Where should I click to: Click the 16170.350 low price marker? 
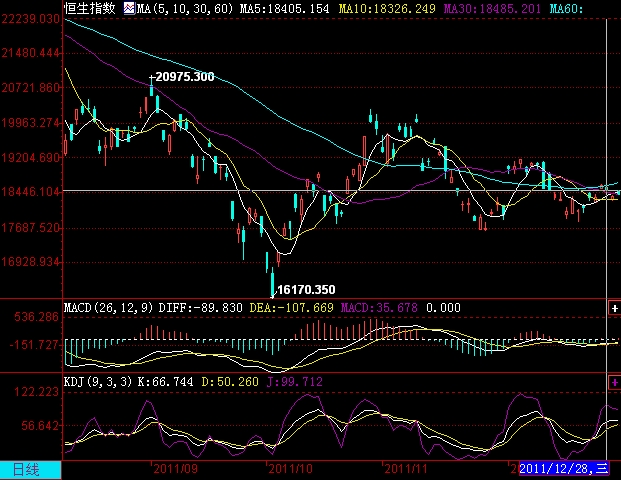306,290
